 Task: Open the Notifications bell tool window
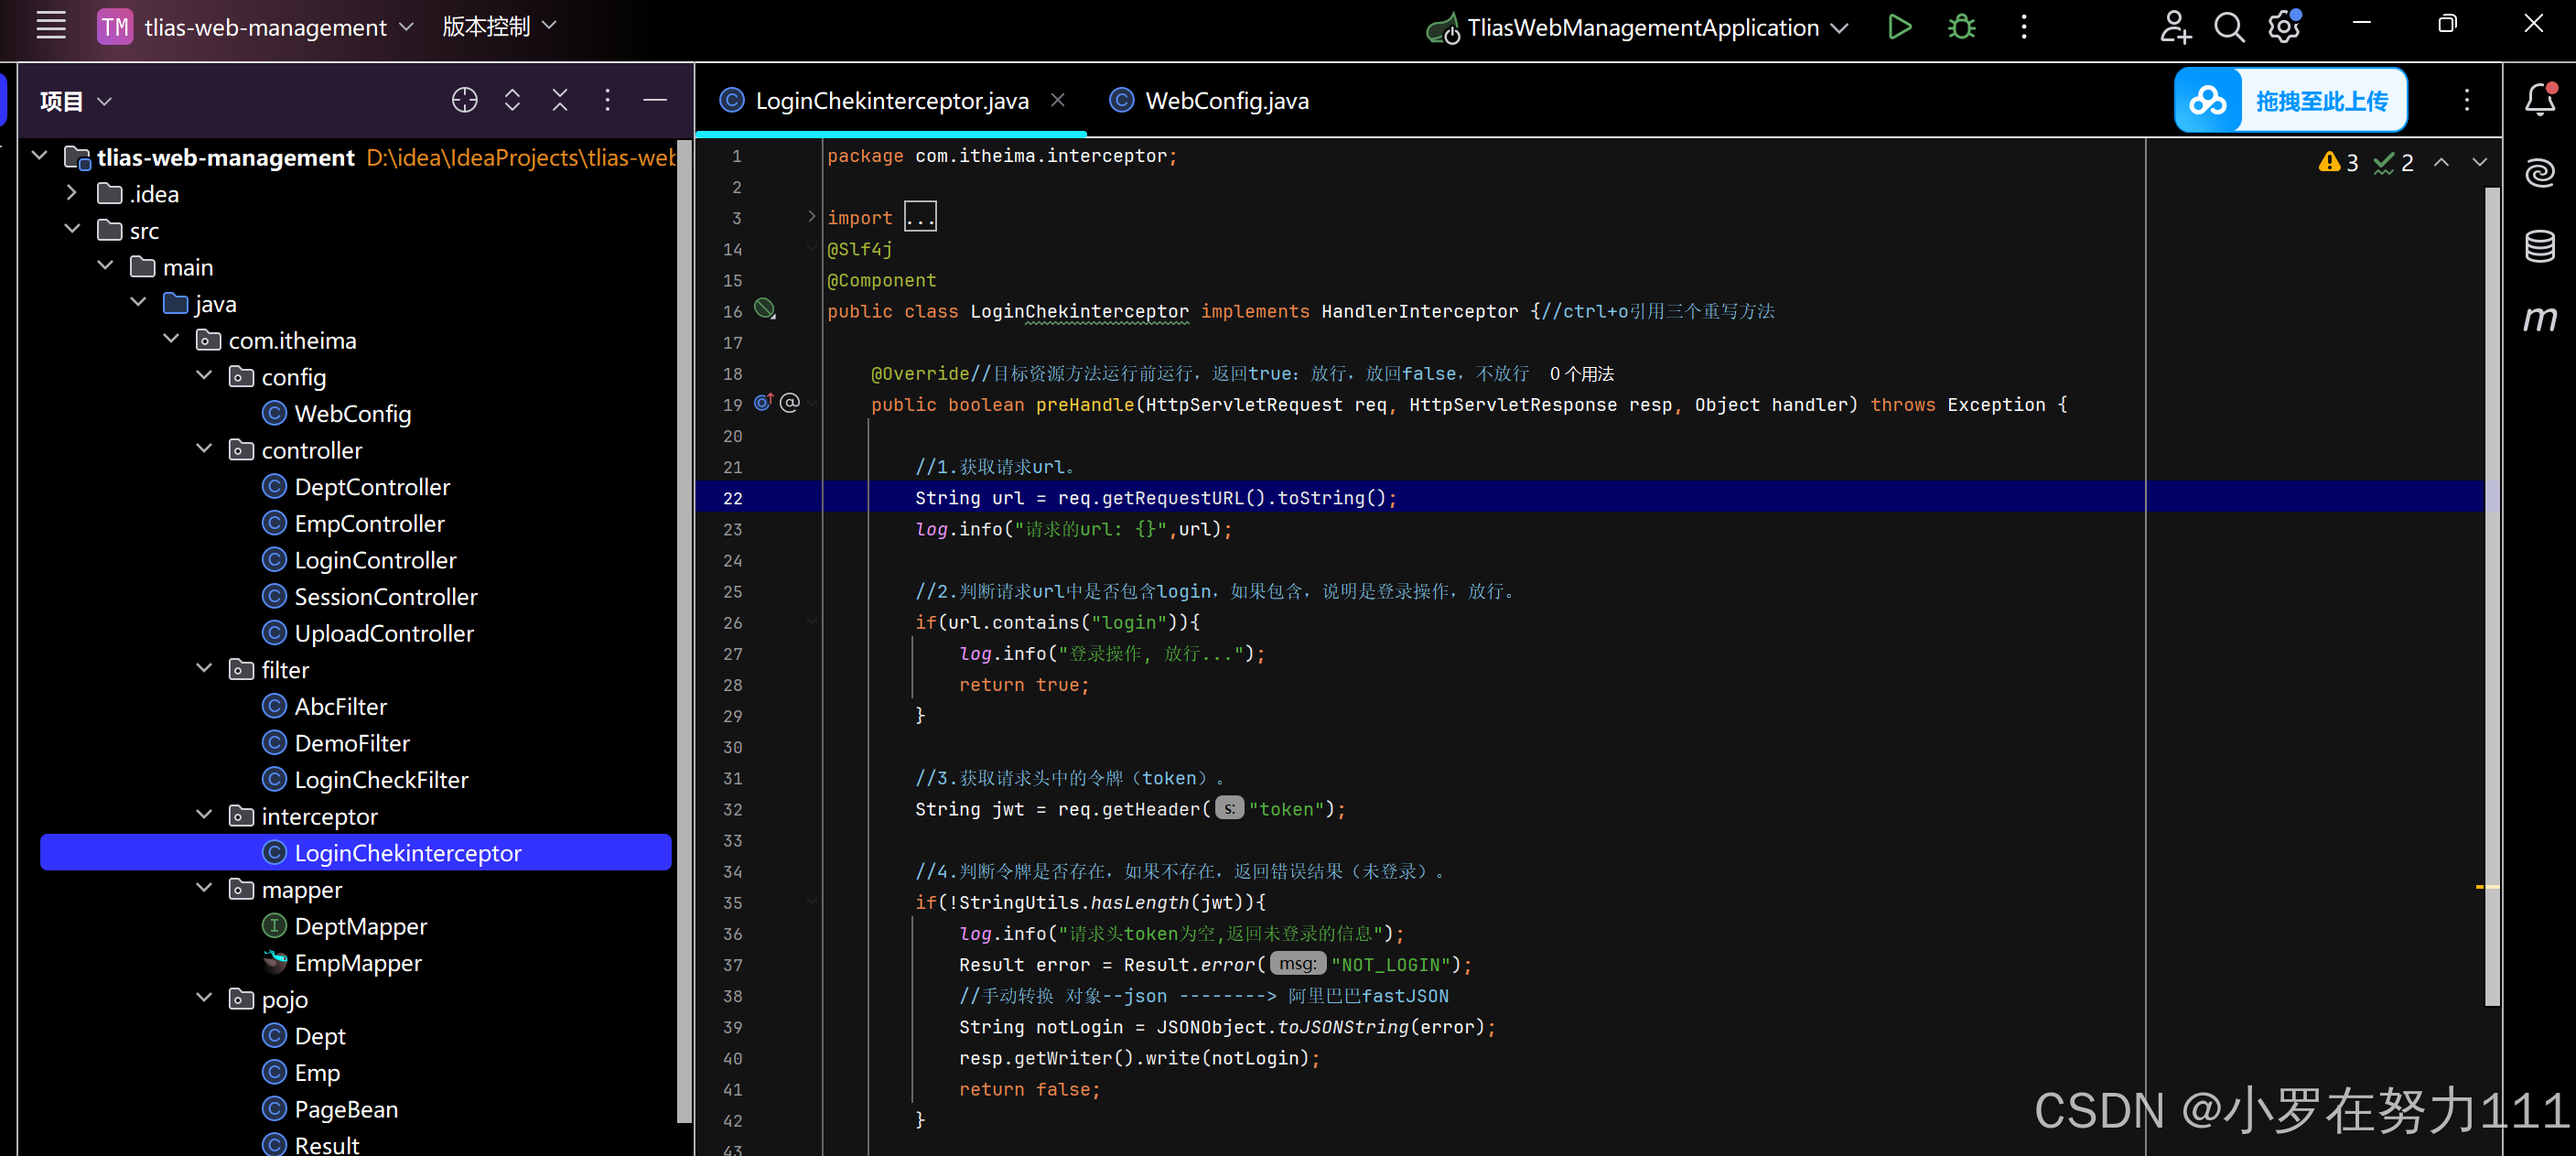tap(2540, 100)
